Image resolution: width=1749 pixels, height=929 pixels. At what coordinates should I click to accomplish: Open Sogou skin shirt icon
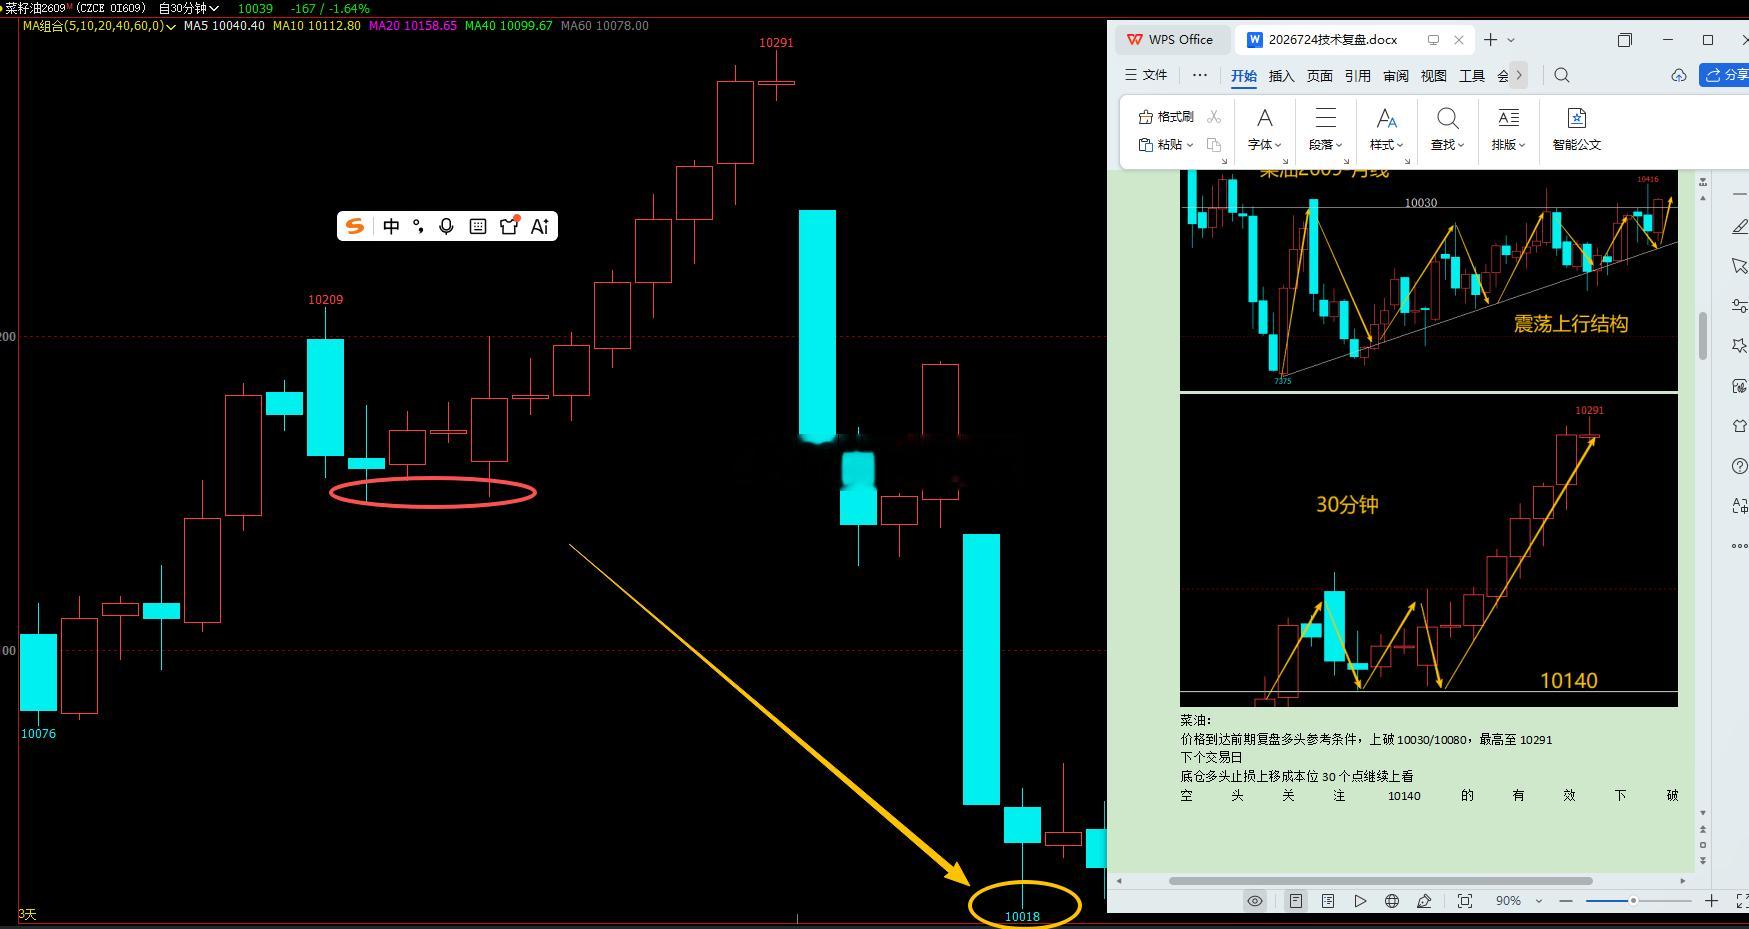tap(509, 226)
